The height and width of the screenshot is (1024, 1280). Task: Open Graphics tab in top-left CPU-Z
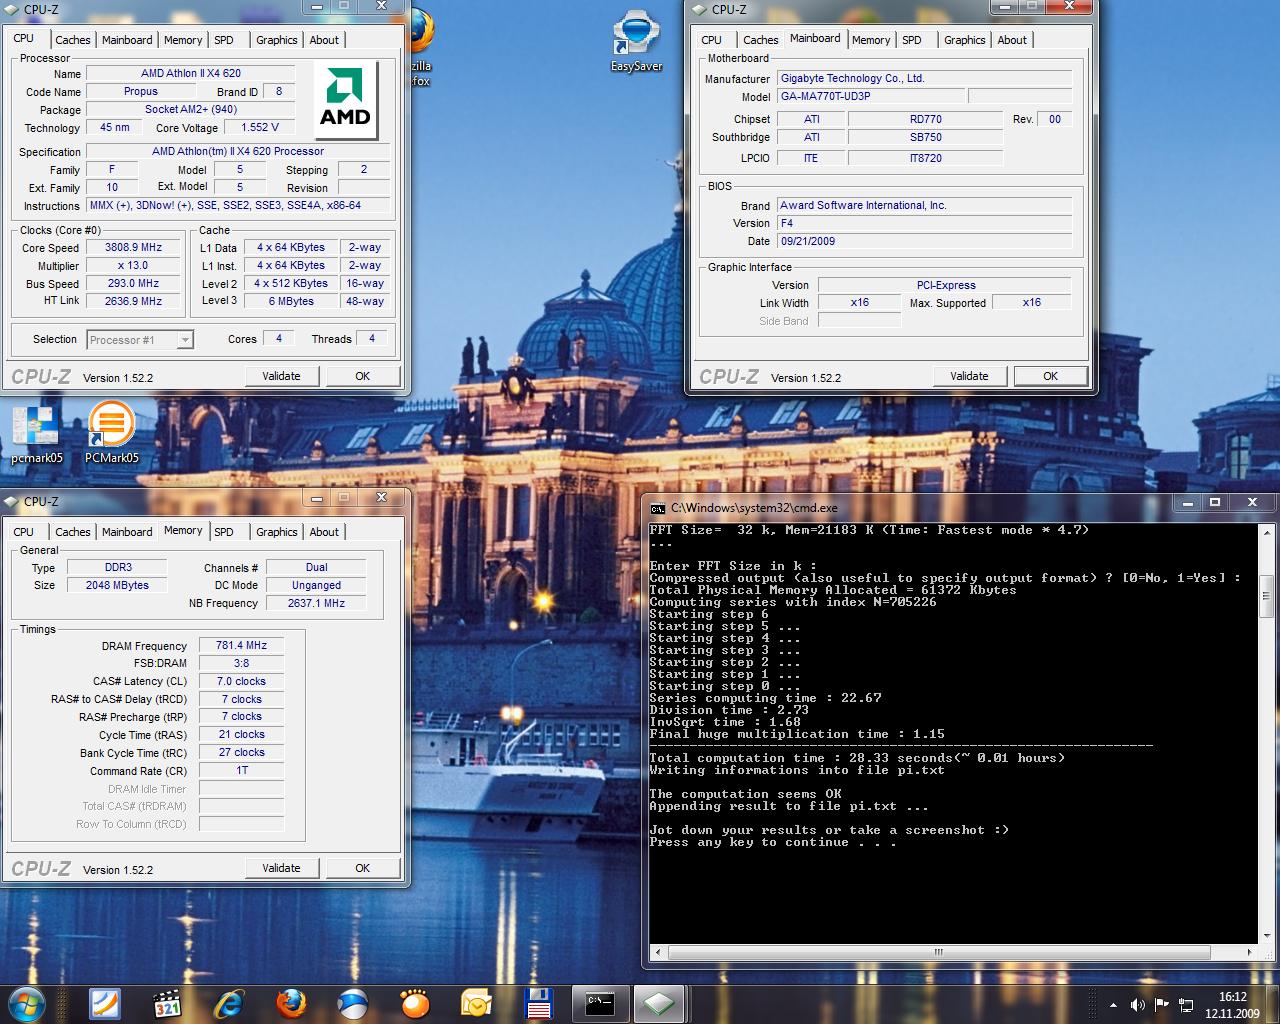click(x=276, y=40)
